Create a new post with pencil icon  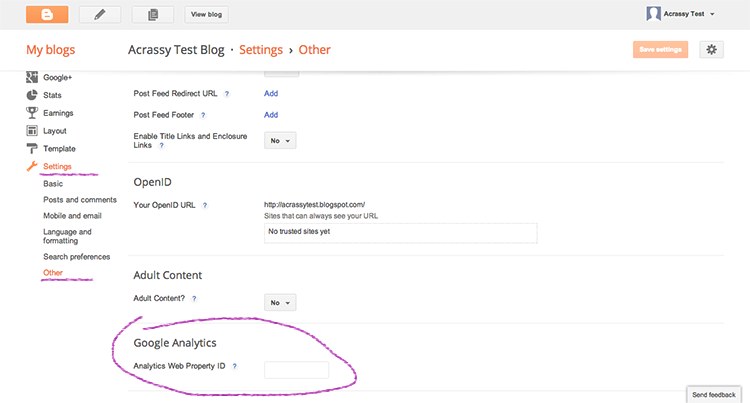click(x=99, y=14)
